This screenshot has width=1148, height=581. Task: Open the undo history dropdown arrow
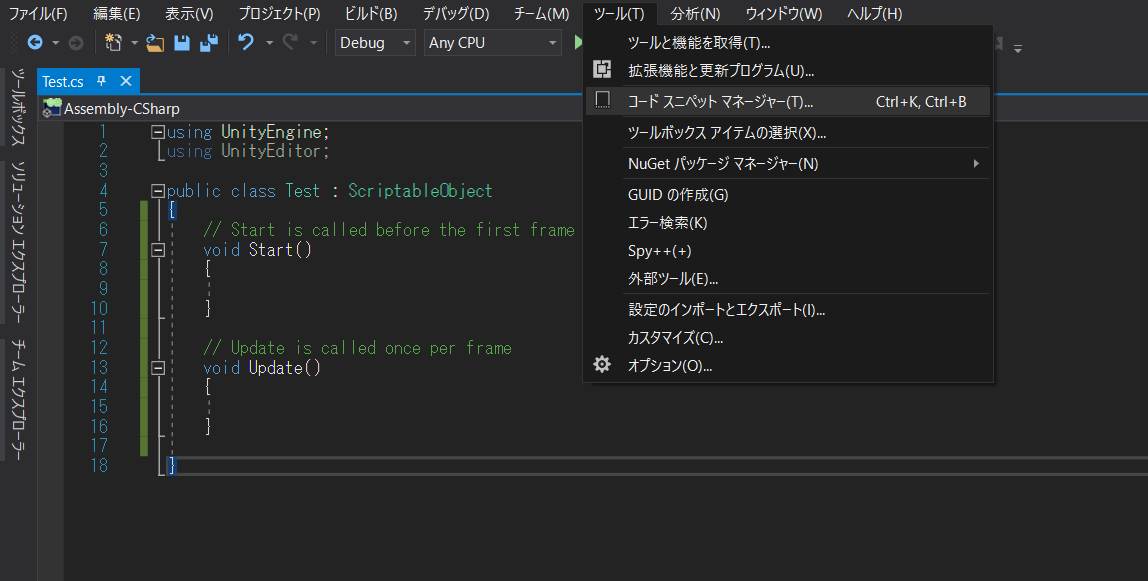click(x=269, y=43)
